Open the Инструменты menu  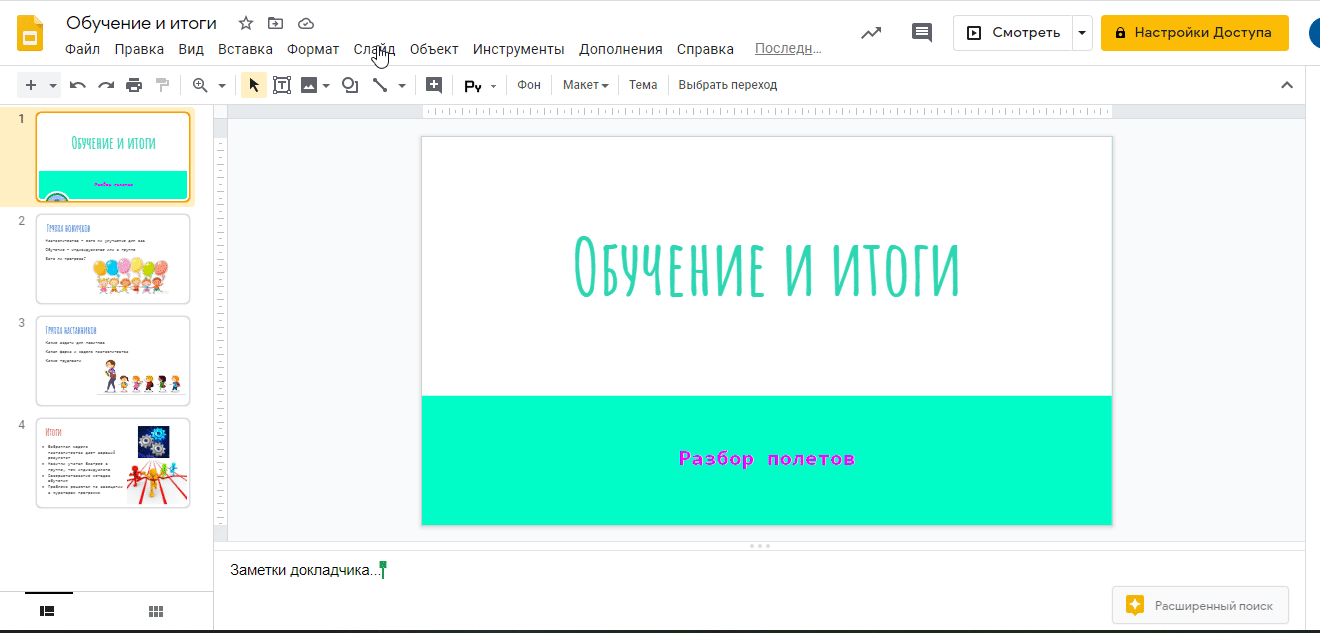tap(518, 49)
